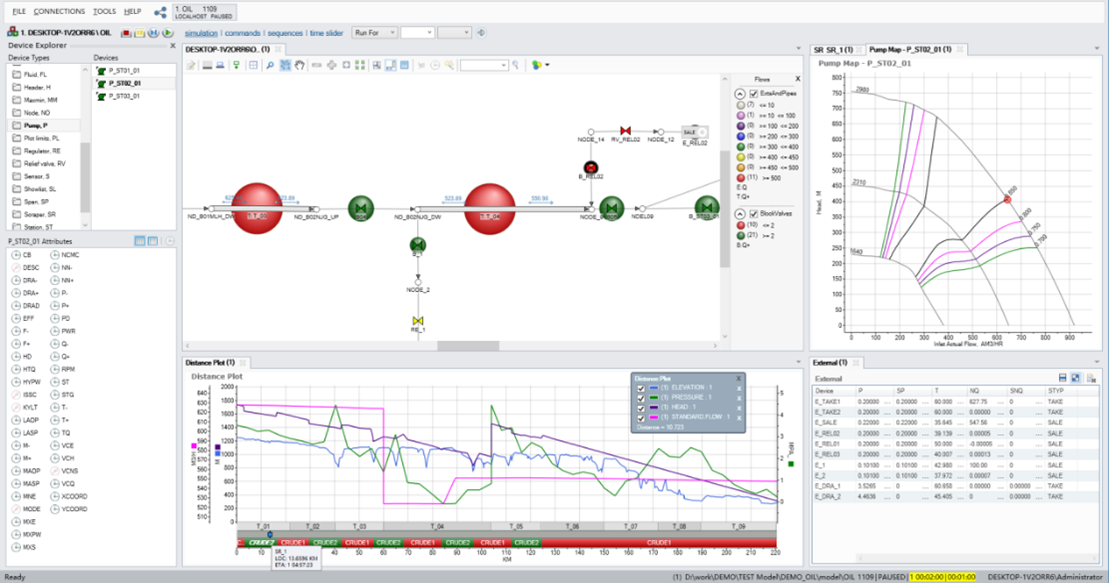The height and width of the screenshot is (583, 1109).
Task: Stop the simulation using the red stop icon
Action: coord(126,32)
